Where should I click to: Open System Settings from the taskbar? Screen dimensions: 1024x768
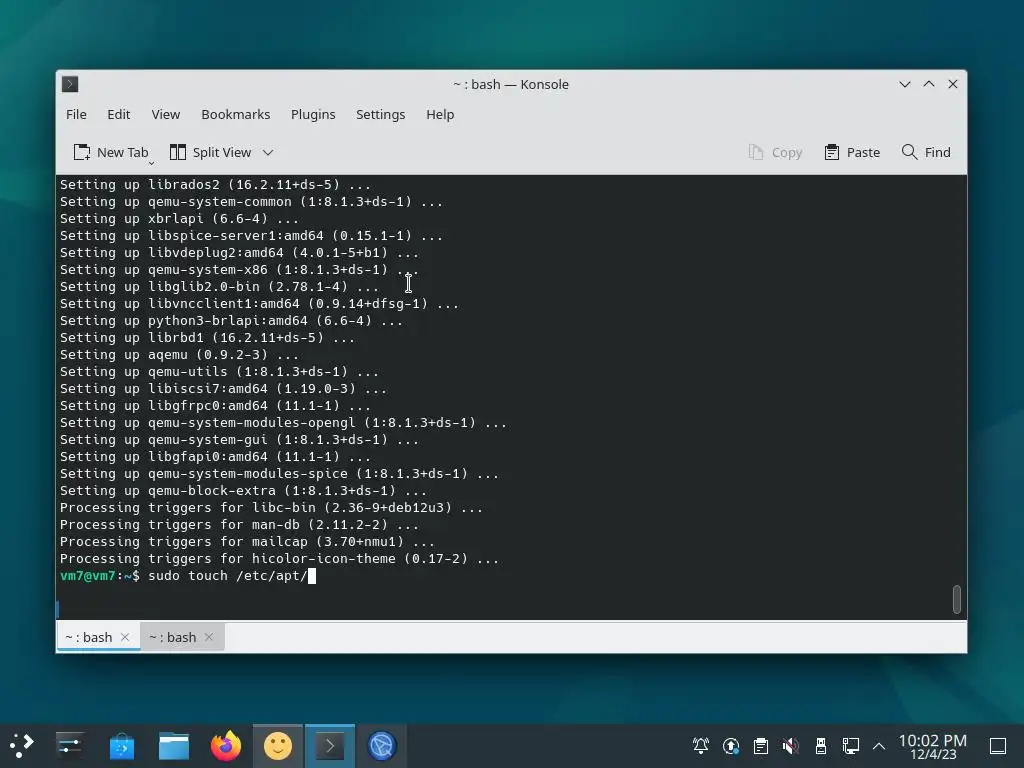(x=69, y=745)
